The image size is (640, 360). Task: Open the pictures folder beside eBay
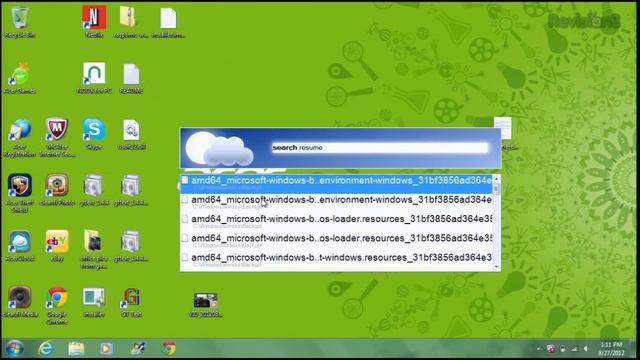tap(94, 249)
